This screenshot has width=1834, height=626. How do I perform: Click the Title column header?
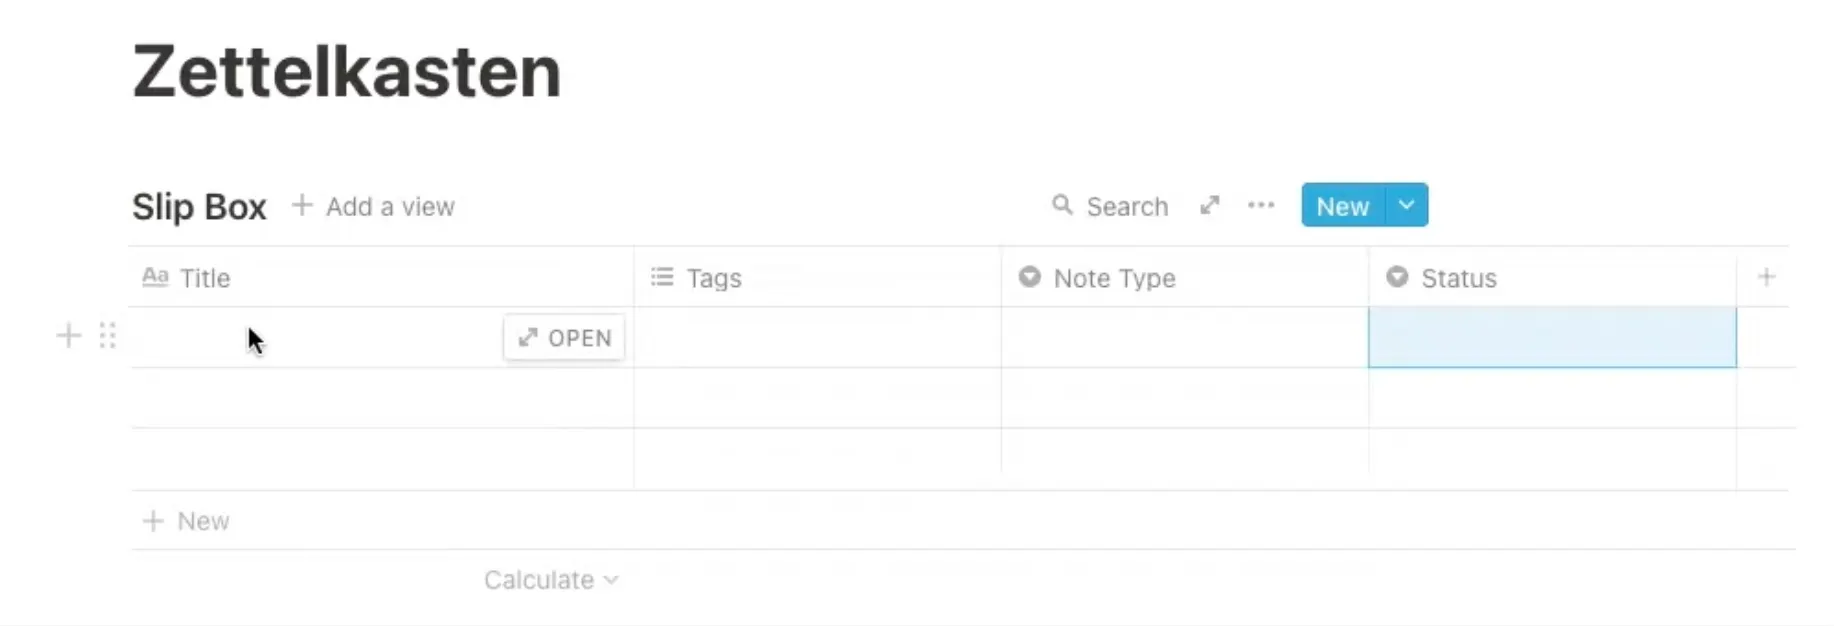pyautogui.click(x=205, y=278)
